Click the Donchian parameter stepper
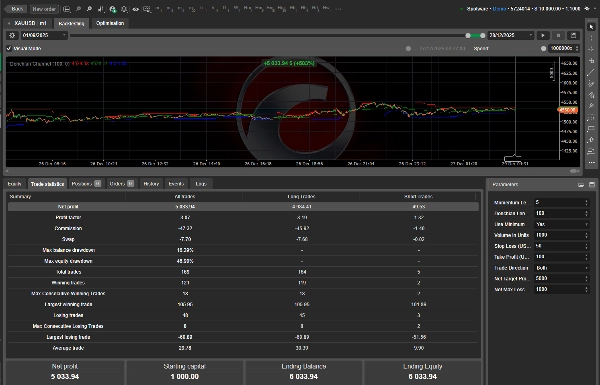600x385 pixels. point(586,213)
